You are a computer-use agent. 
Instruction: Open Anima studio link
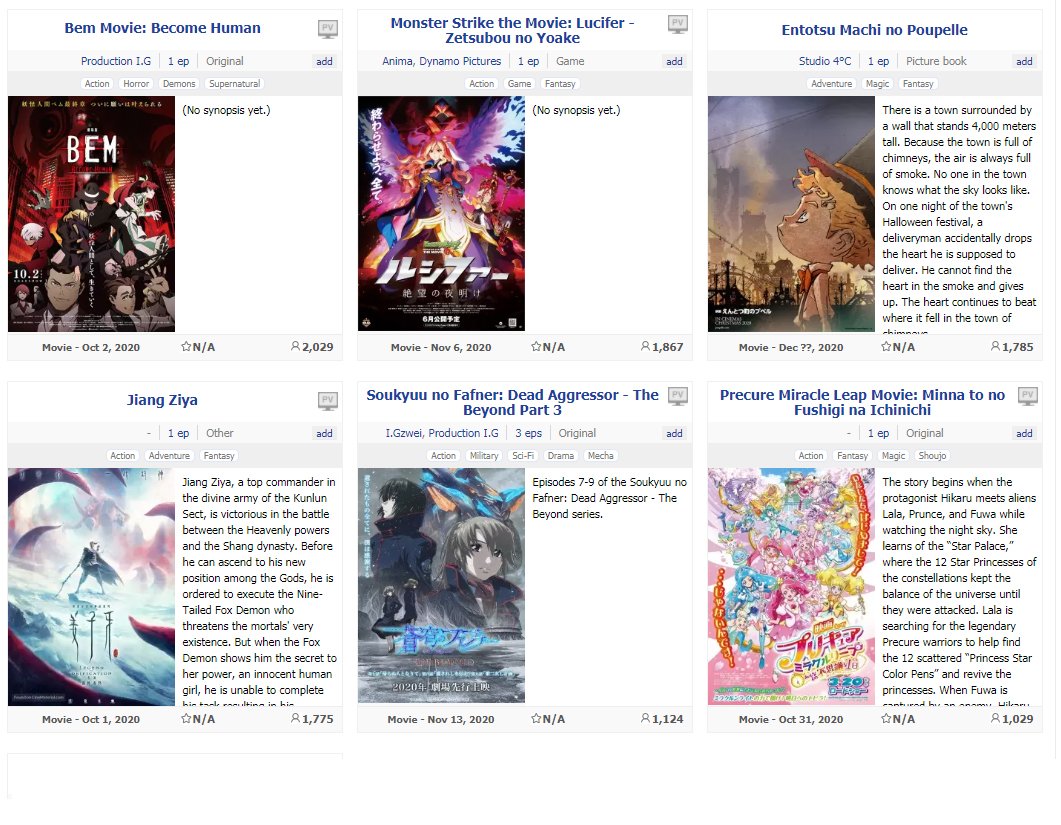click(397, 61)
